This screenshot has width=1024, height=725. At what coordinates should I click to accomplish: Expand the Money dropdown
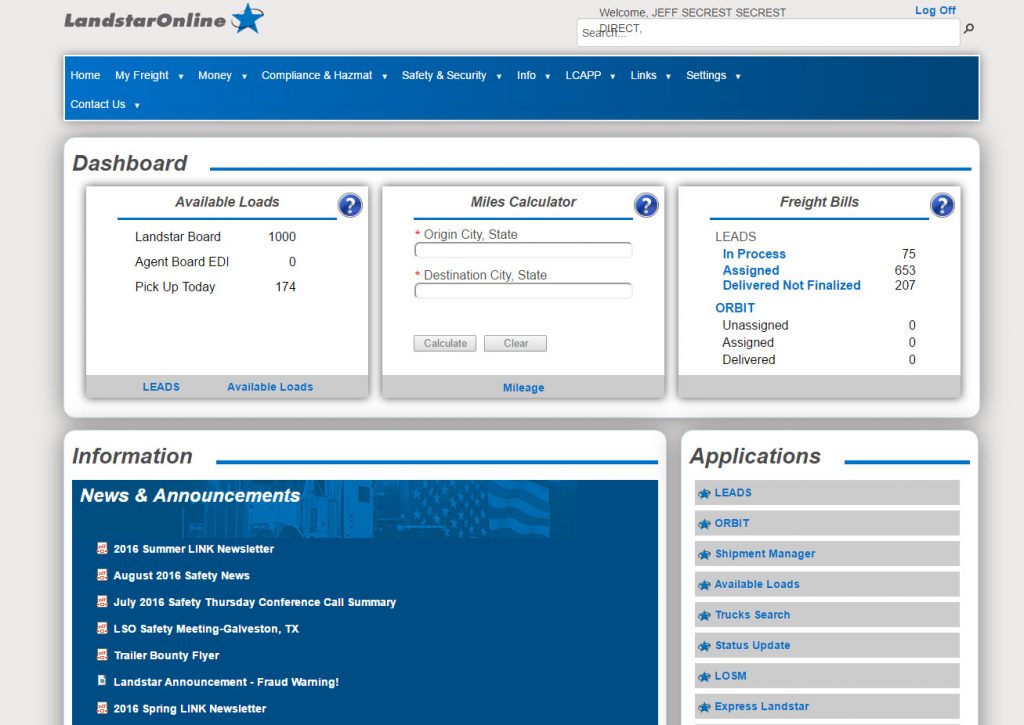click(x=216, y=75)
